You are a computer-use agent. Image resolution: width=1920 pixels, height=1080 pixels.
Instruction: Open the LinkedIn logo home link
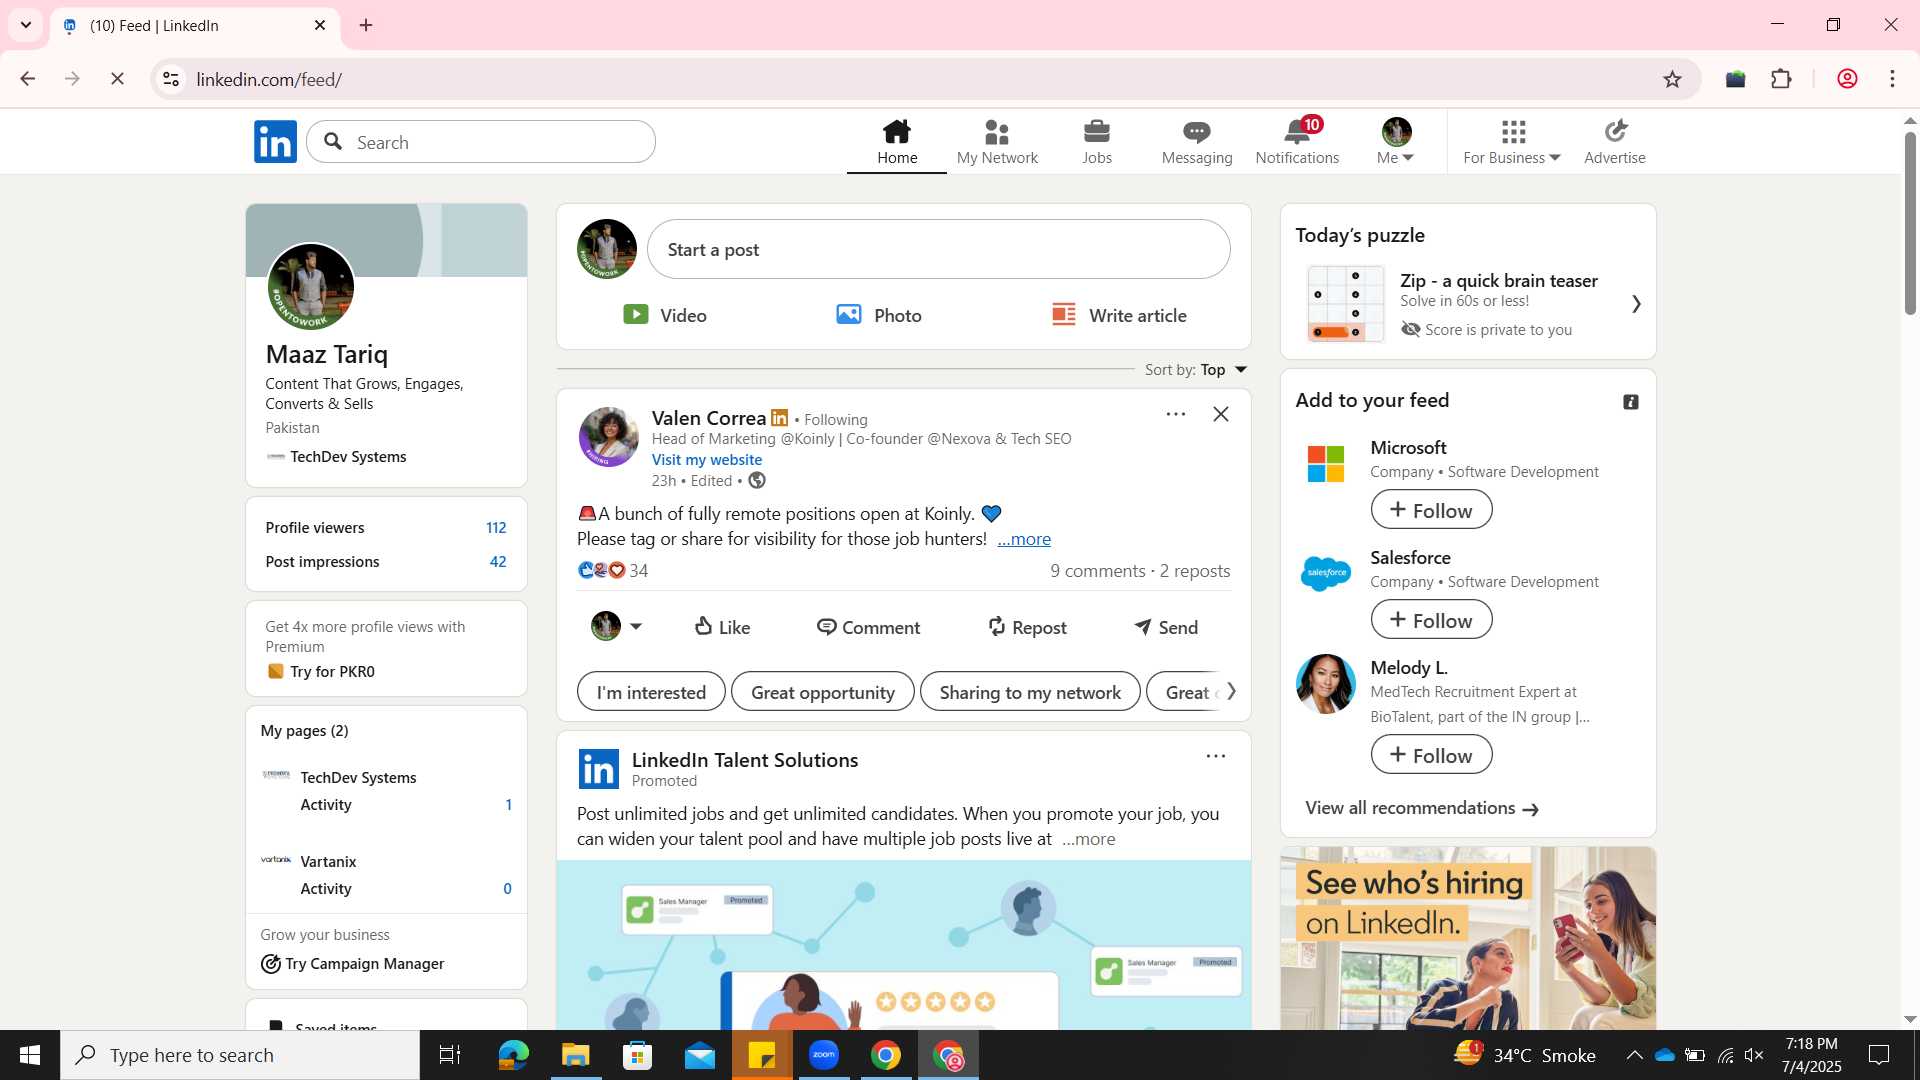(x=275, y=142)
